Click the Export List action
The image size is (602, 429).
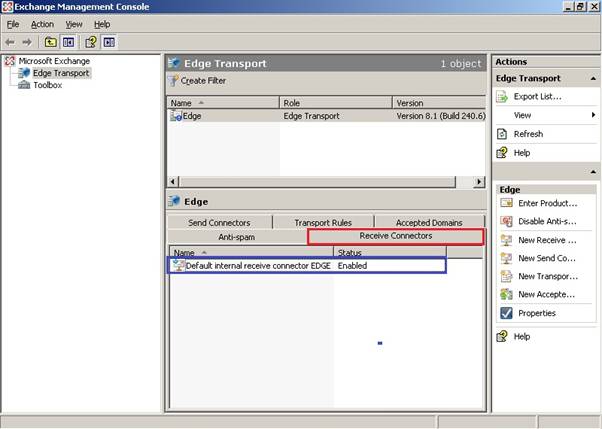538,97
